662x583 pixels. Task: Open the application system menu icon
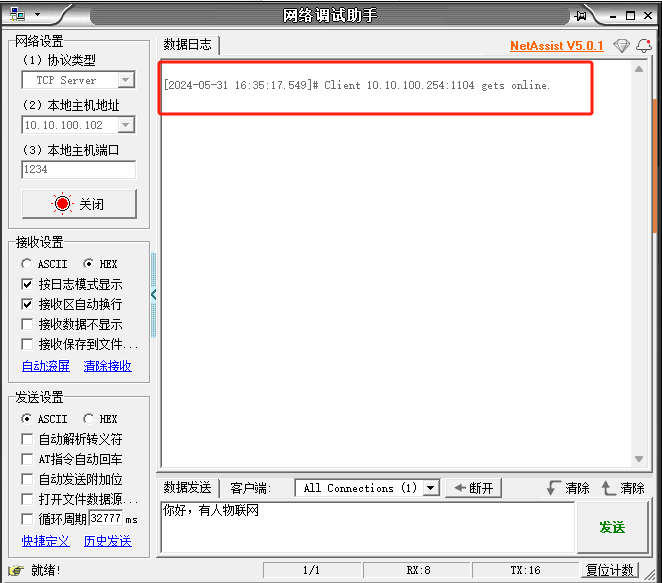point(17,15)
